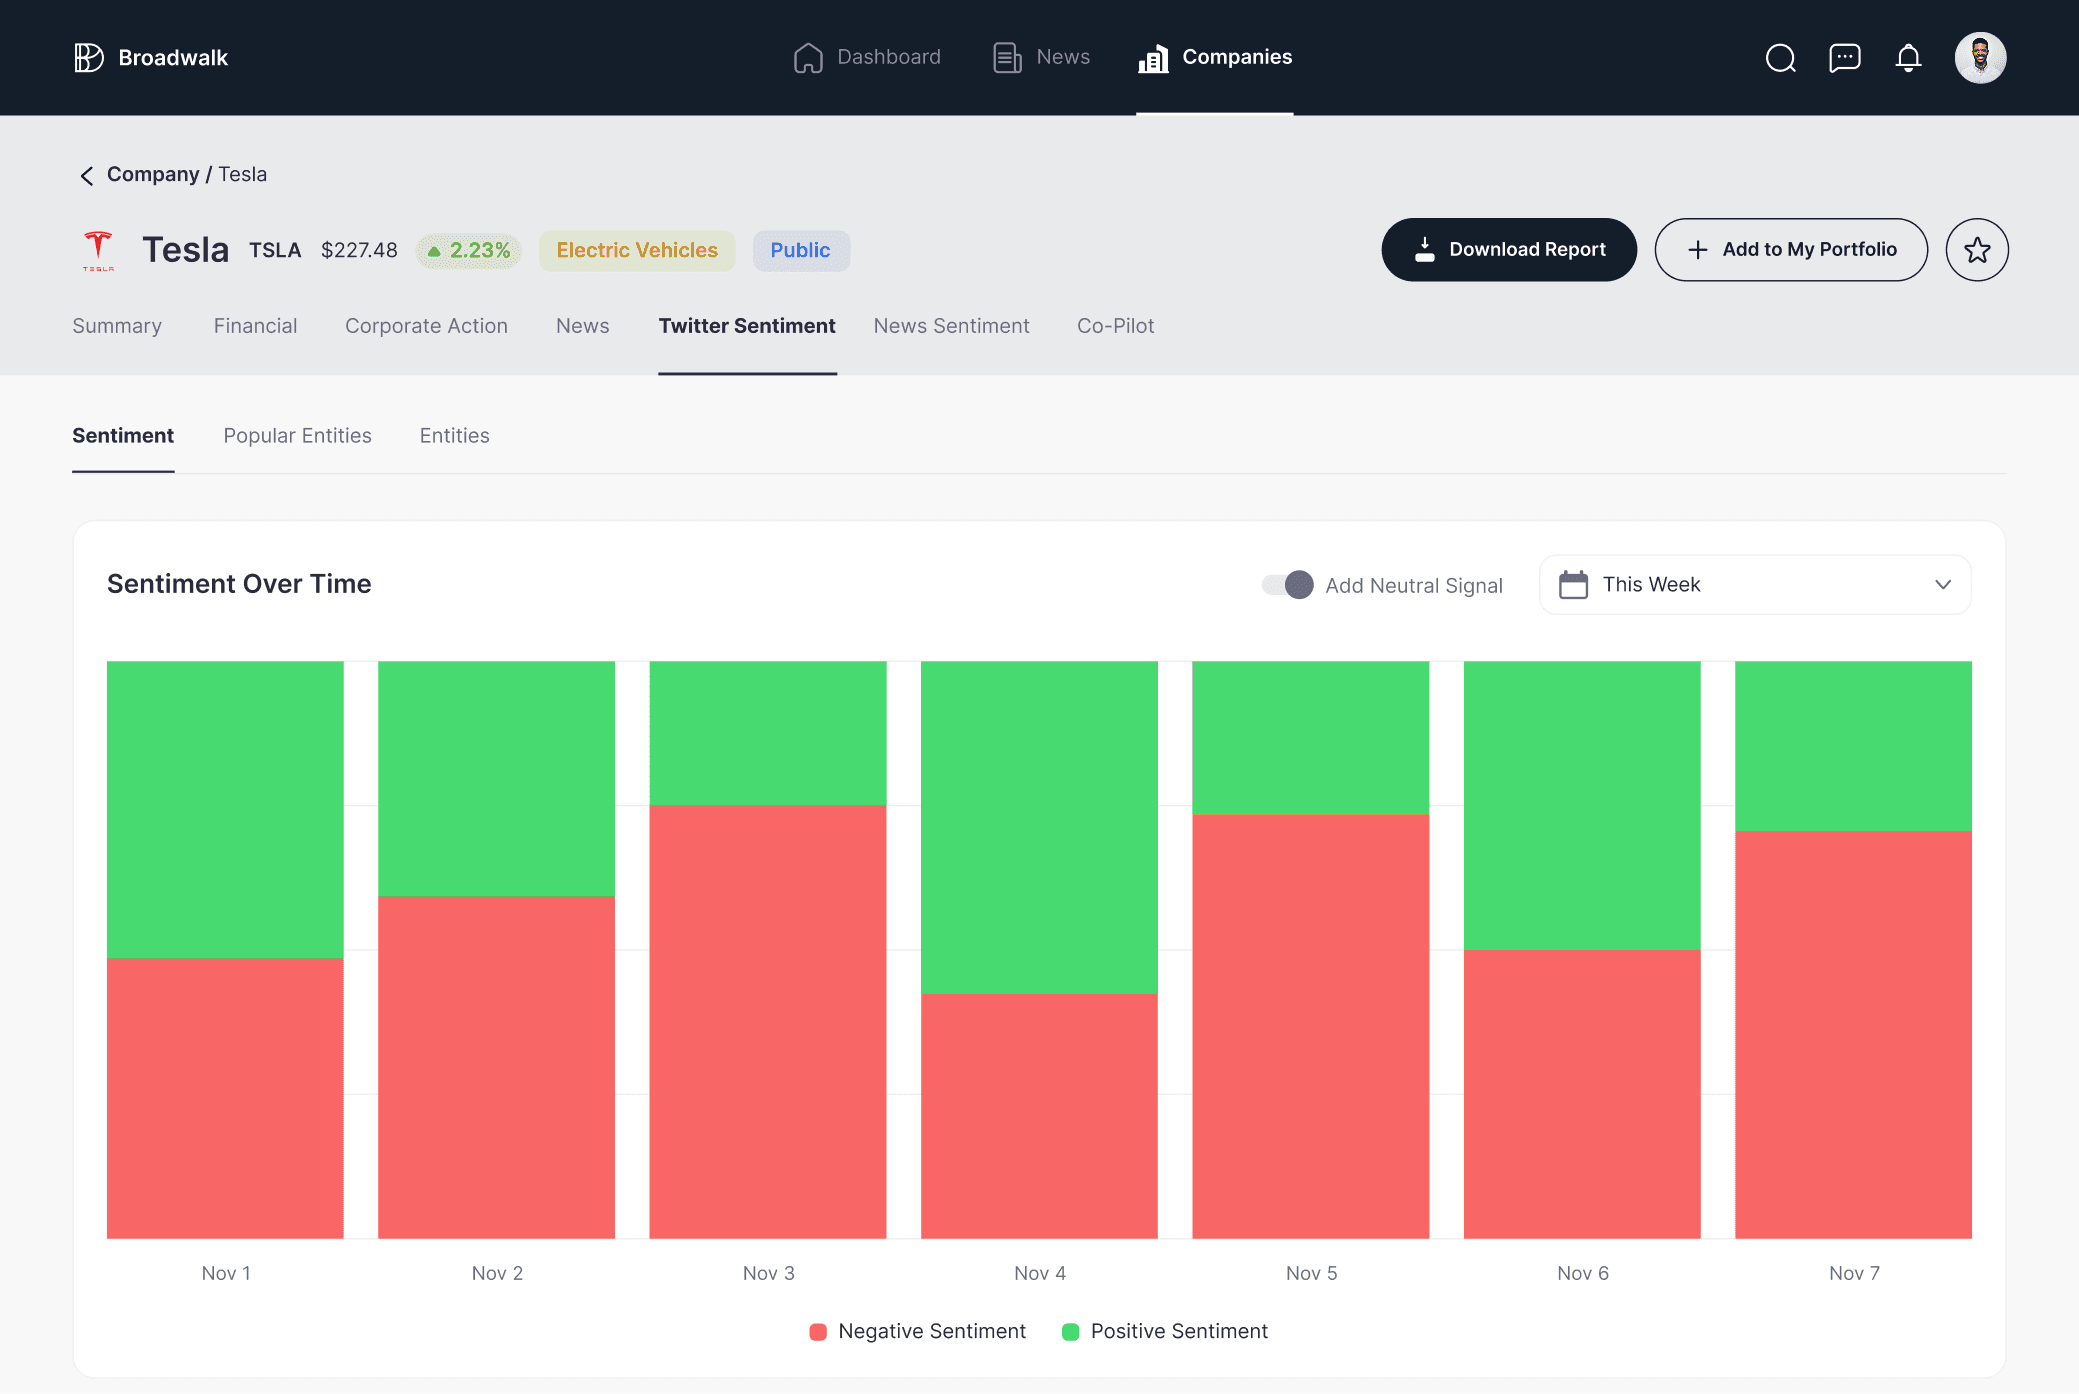Click the 2.23% price change badge
The image size is (2079, 1394).
pyautogui.click(x=469, y=251)
